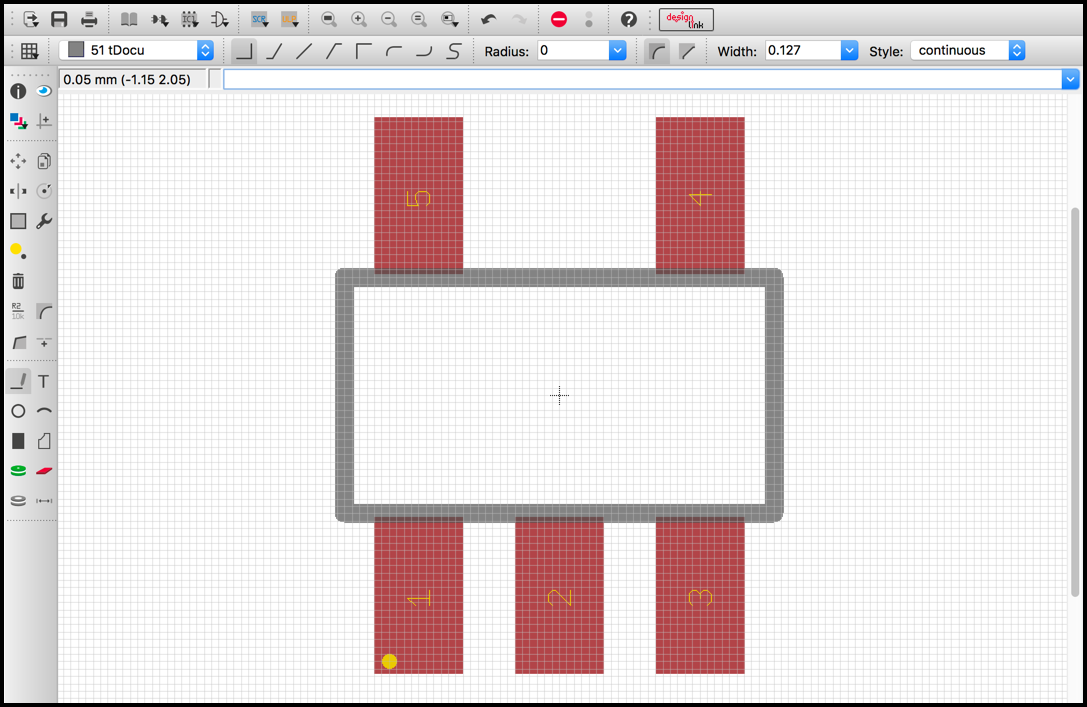Select the Line draw tool

point(18,381)
